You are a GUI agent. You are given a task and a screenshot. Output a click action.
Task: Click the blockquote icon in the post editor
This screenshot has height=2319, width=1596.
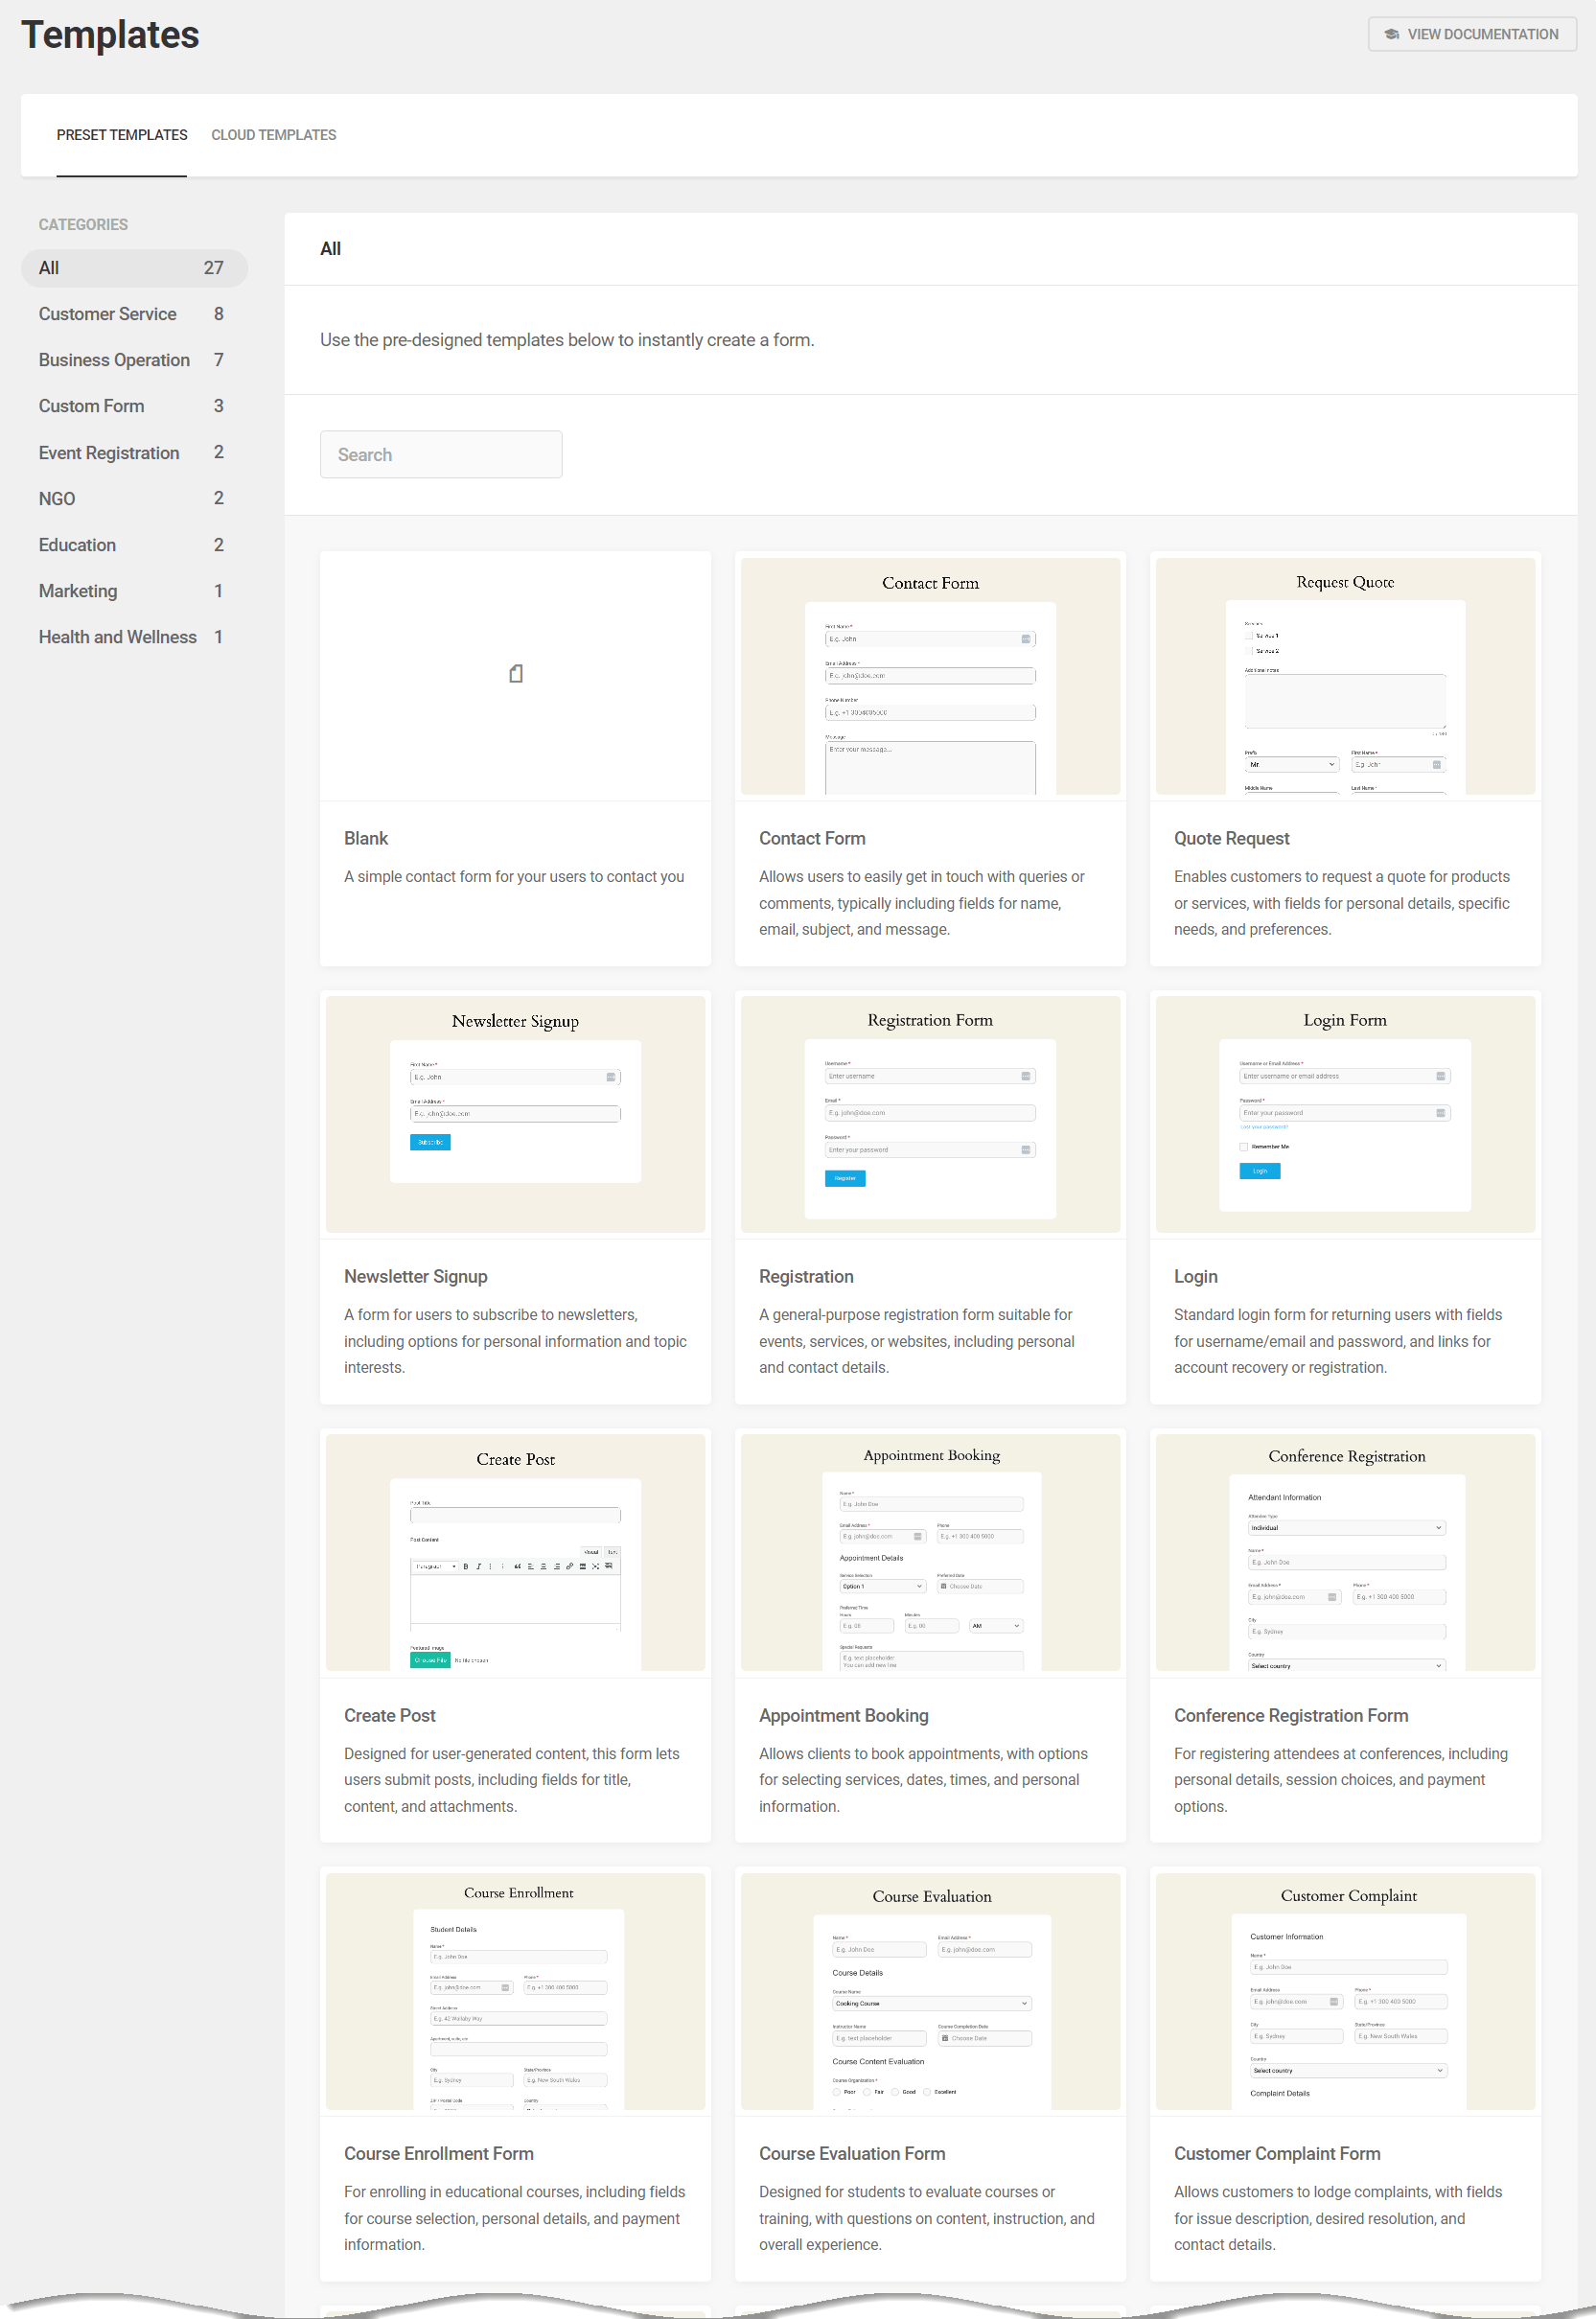pyautogui.click(x=518, y=1567)
